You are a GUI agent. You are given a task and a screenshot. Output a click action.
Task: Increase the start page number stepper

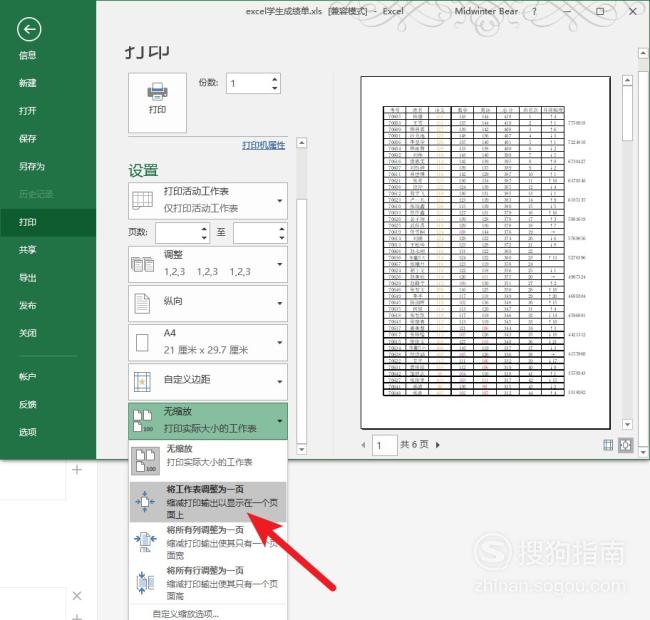(204, 229)
